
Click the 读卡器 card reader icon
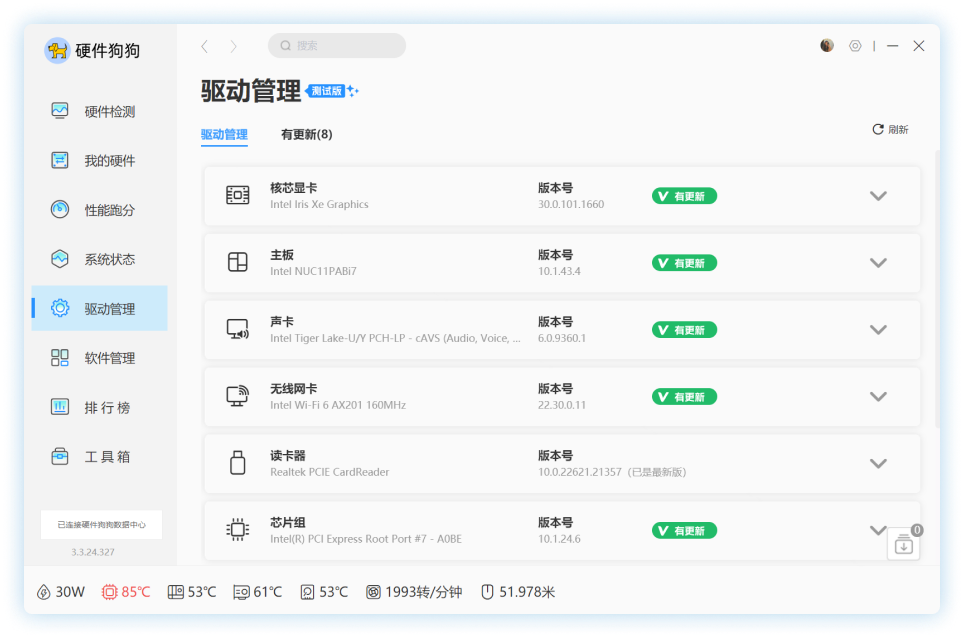point(237,463)
